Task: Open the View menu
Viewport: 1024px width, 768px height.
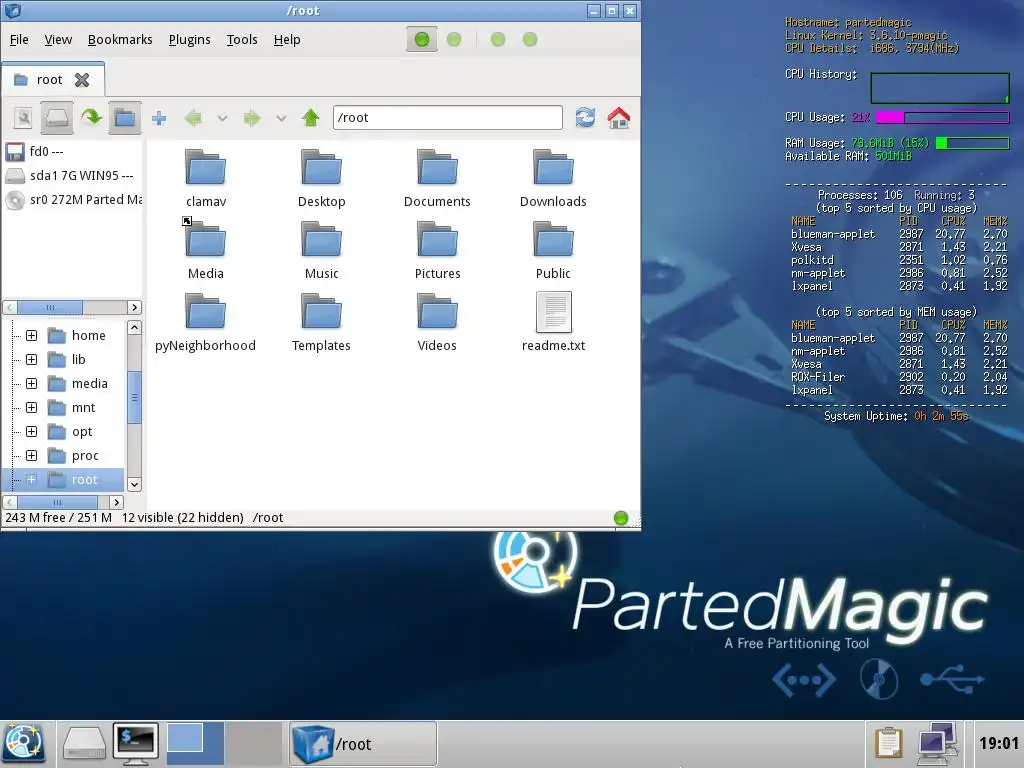Action: (58, 40)
